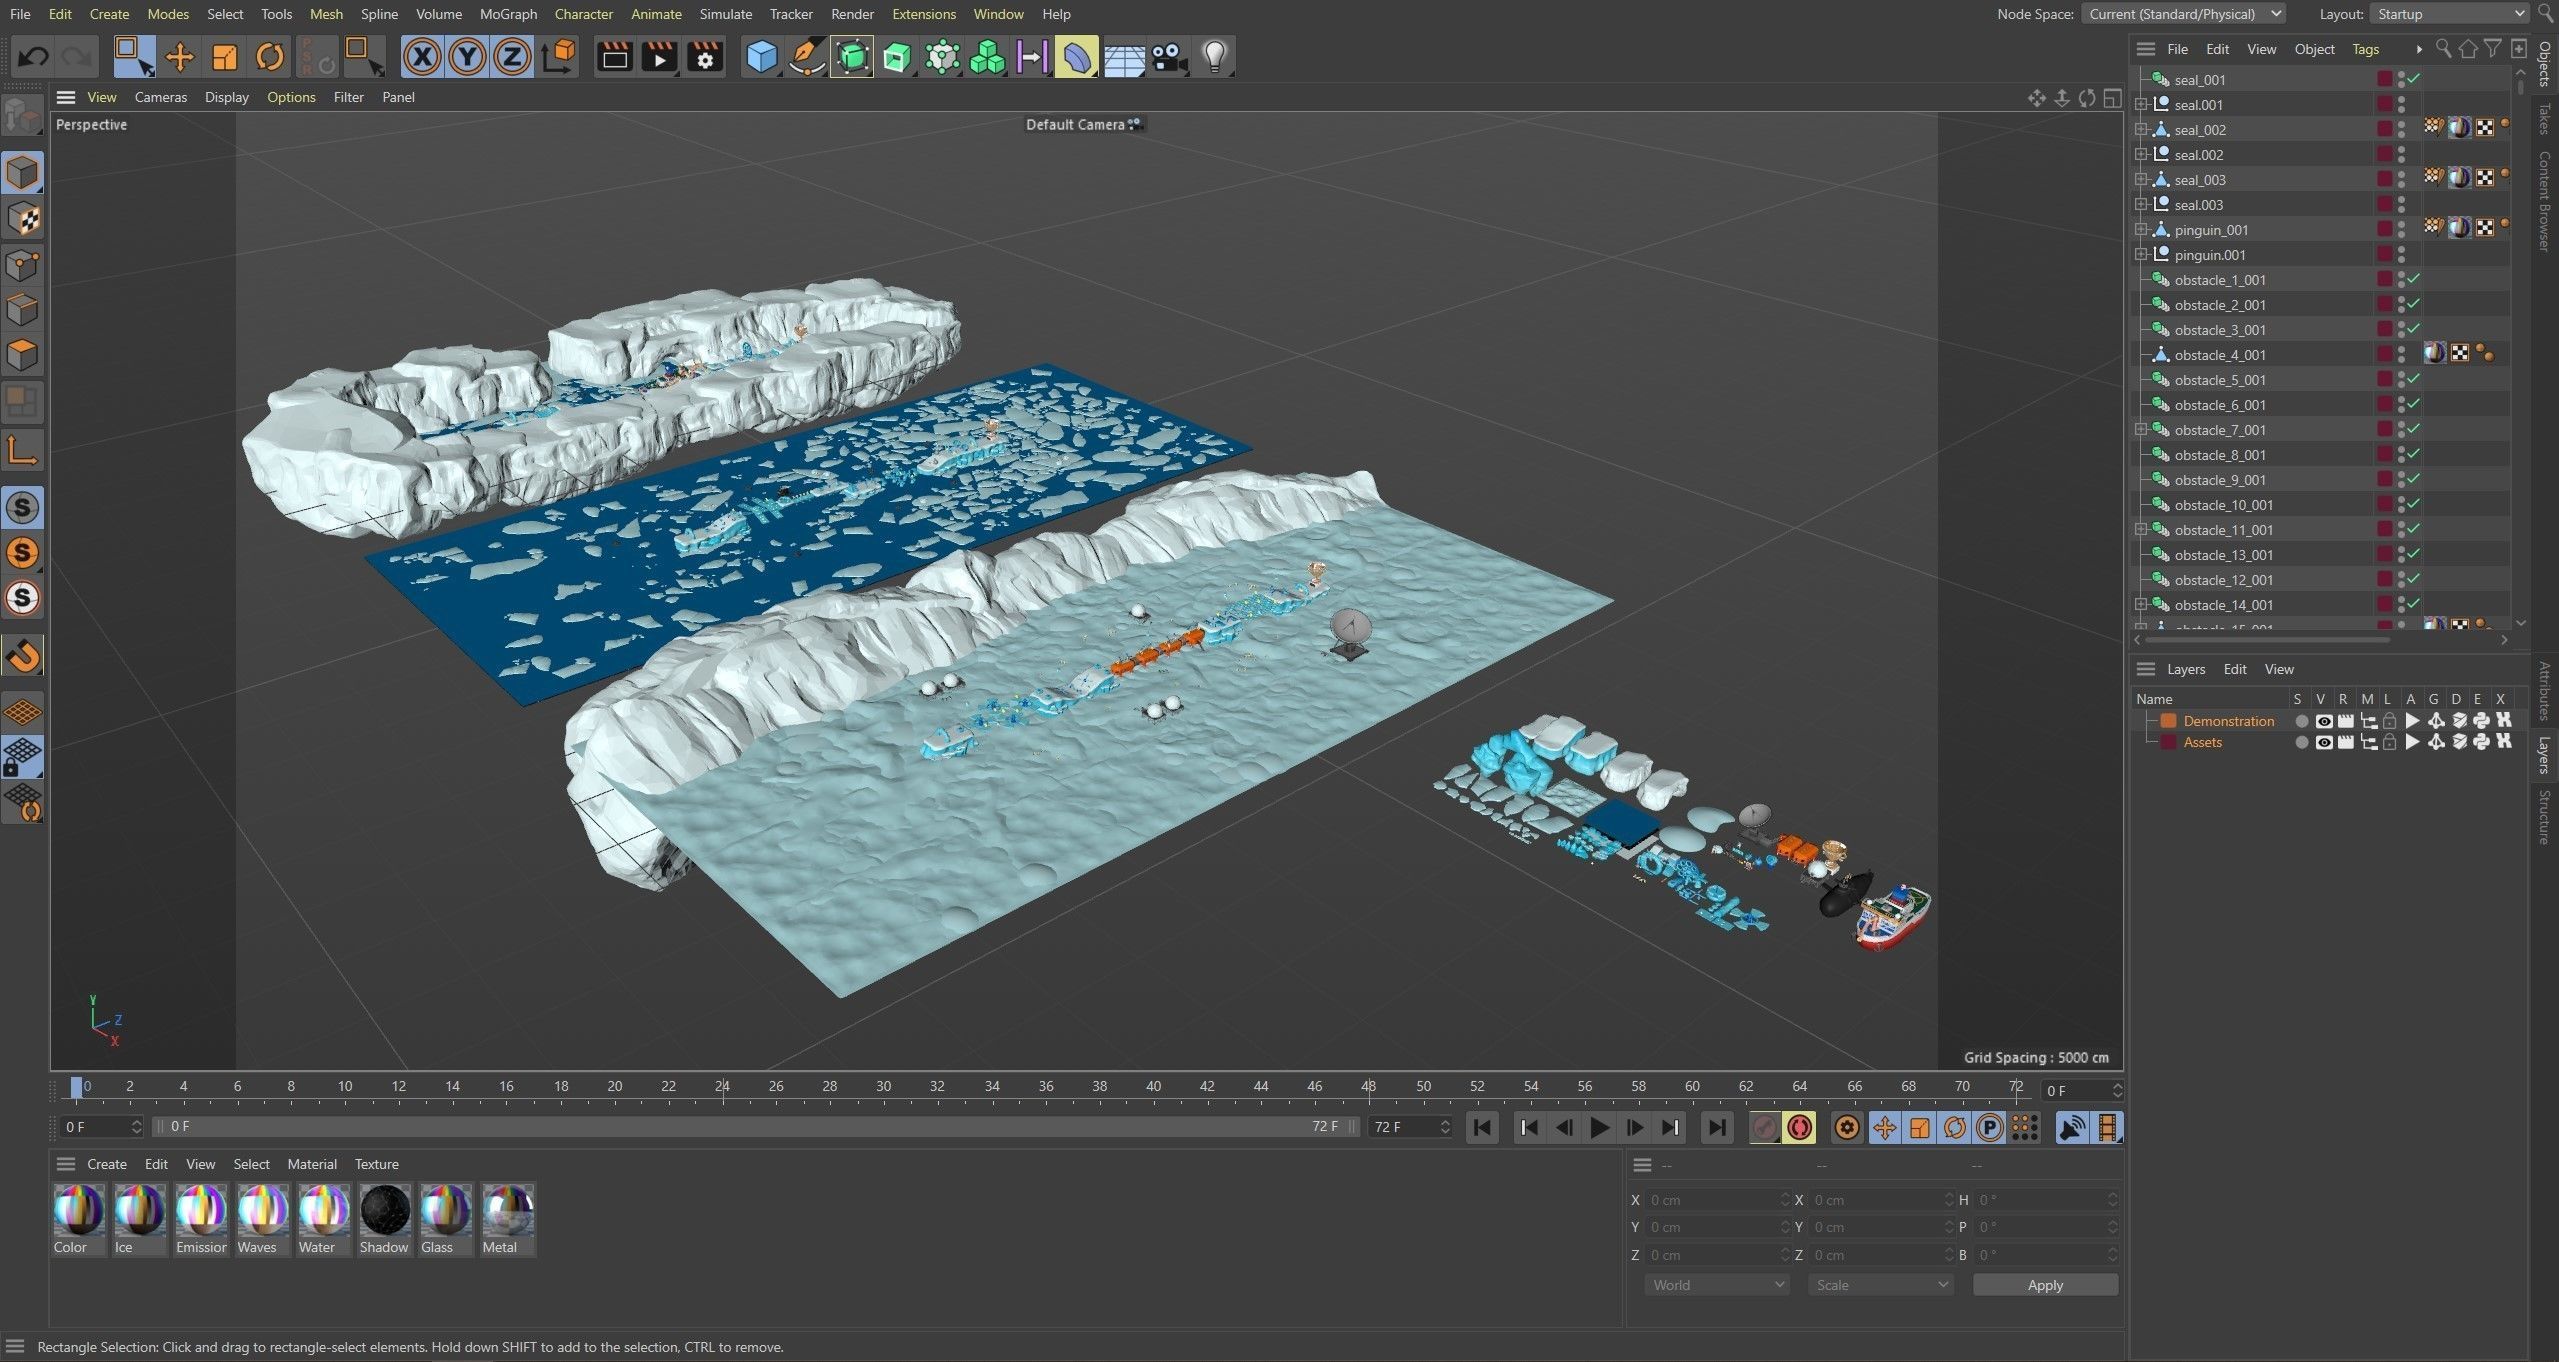2559x1362 pixels.
Task: Click the Apply button
Action: (x=2045, y=1285)
